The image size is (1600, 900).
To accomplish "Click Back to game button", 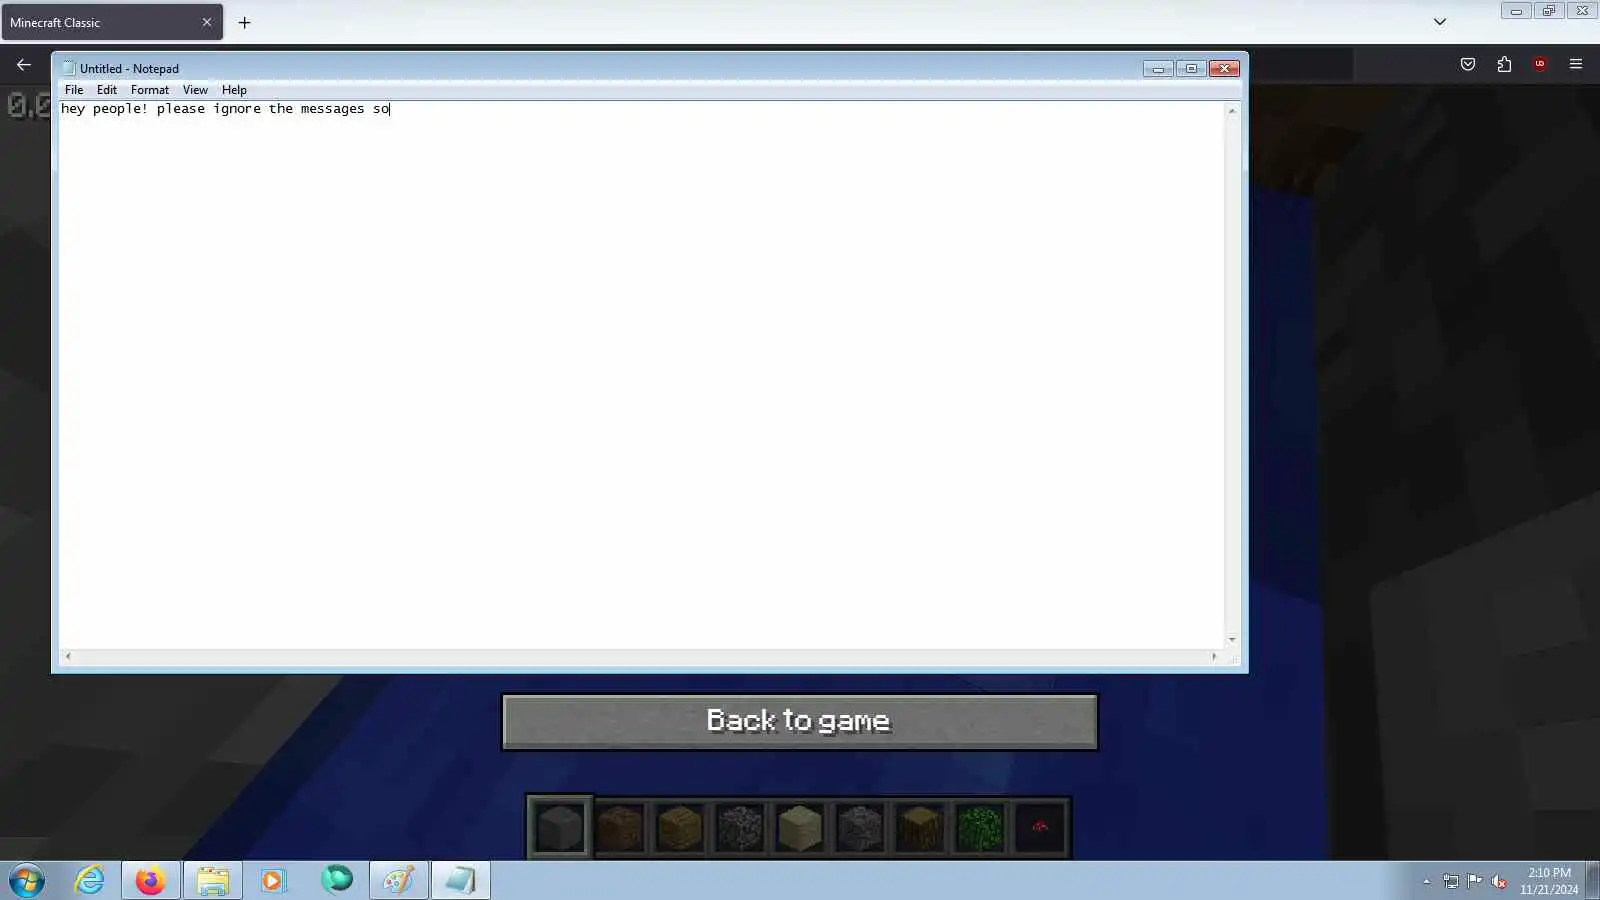I will pos(799,721).
